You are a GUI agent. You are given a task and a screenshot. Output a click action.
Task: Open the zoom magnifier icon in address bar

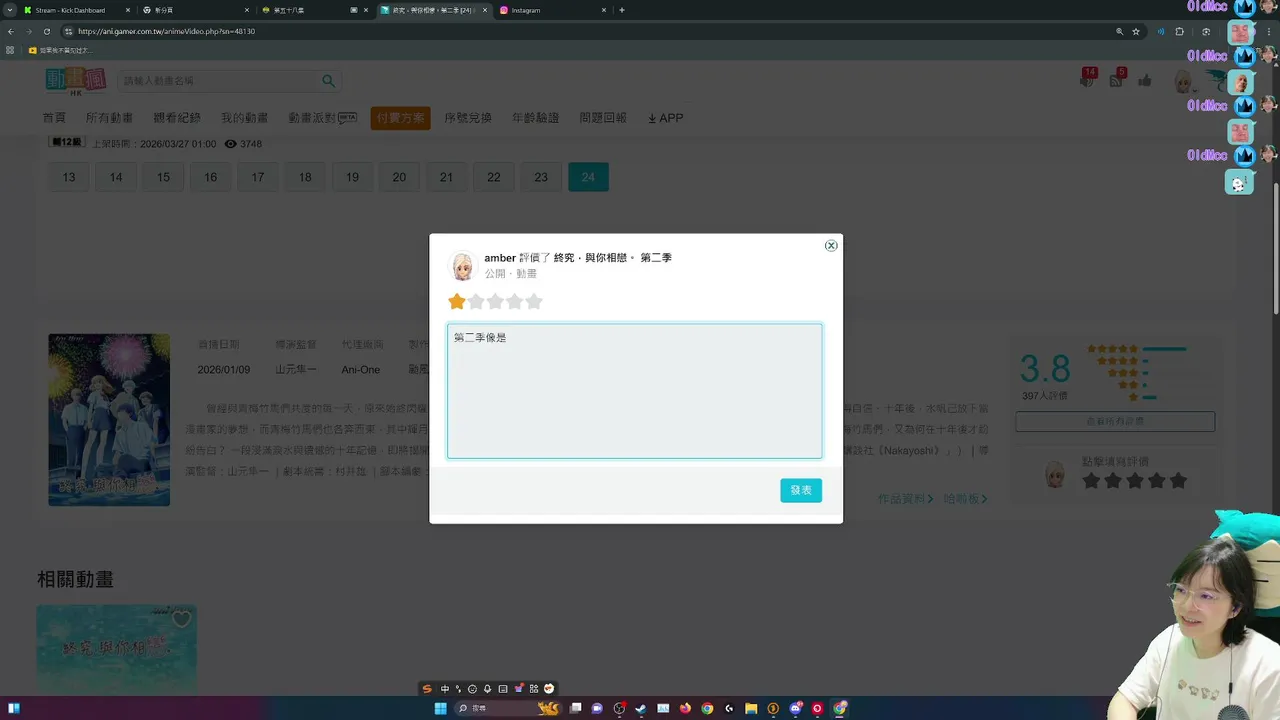click(x=1119, y=31)
